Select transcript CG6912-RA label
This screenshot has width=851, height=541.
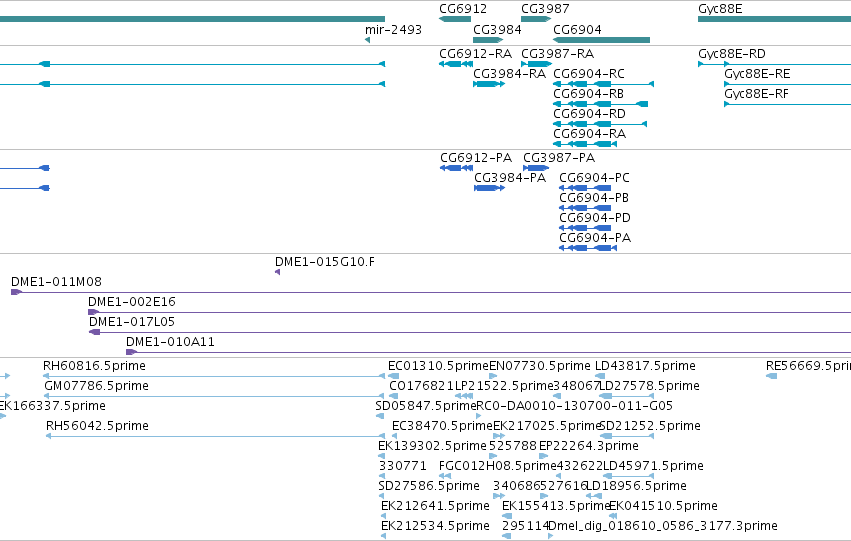475,54
